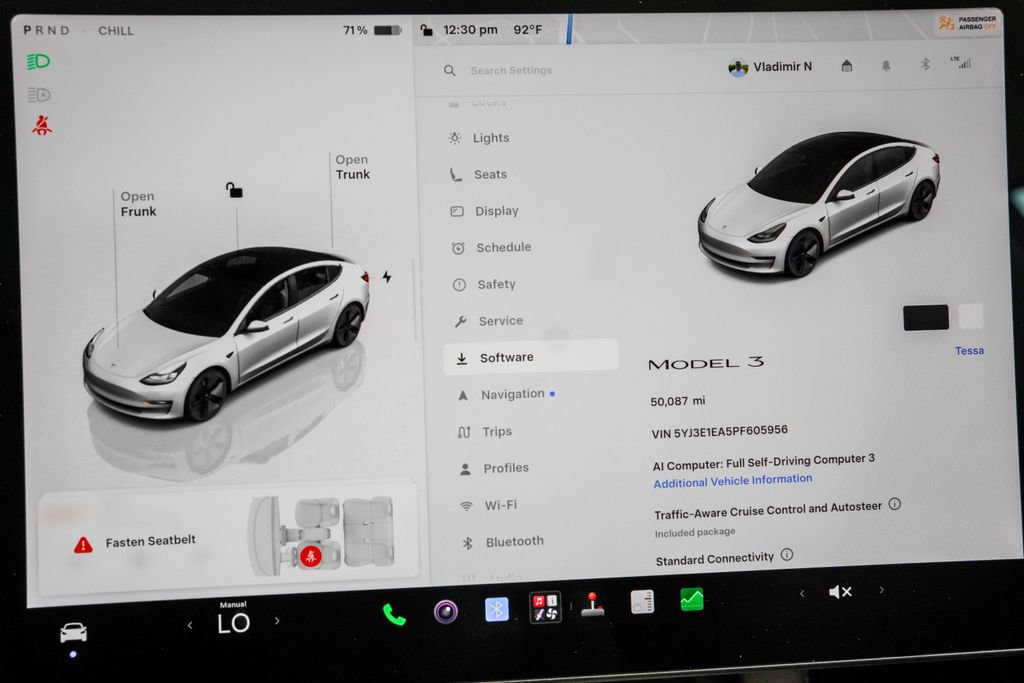
Task: Open Additional Vehicle Information link
Action: pyautogui.click(x=733, y=481)
